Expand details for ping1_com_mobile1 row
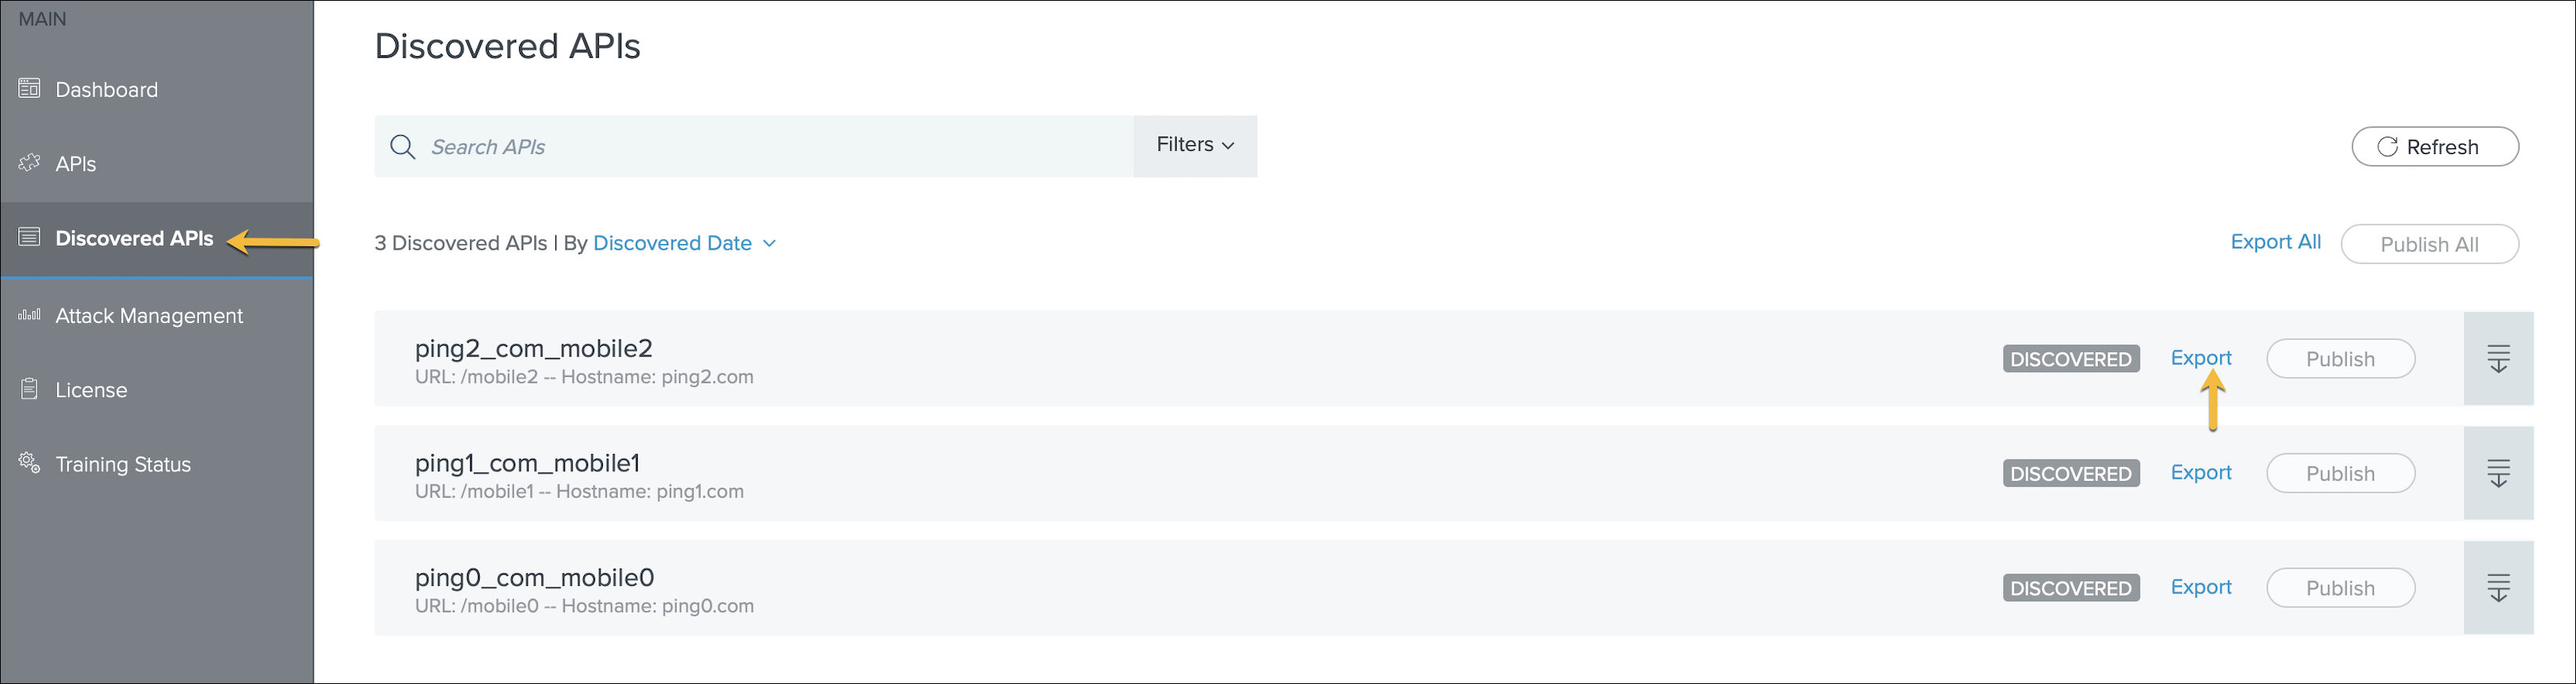This screenshot has height=684, width=2576. (2497, 473)
